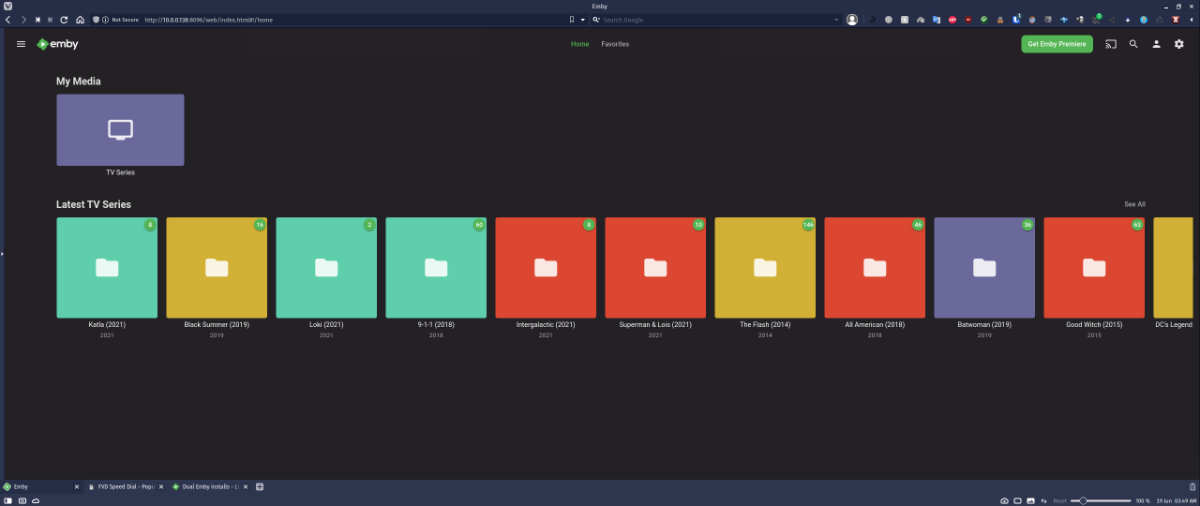Go to browser home page icon
The image size is (1200, 506).
(80, 19)
